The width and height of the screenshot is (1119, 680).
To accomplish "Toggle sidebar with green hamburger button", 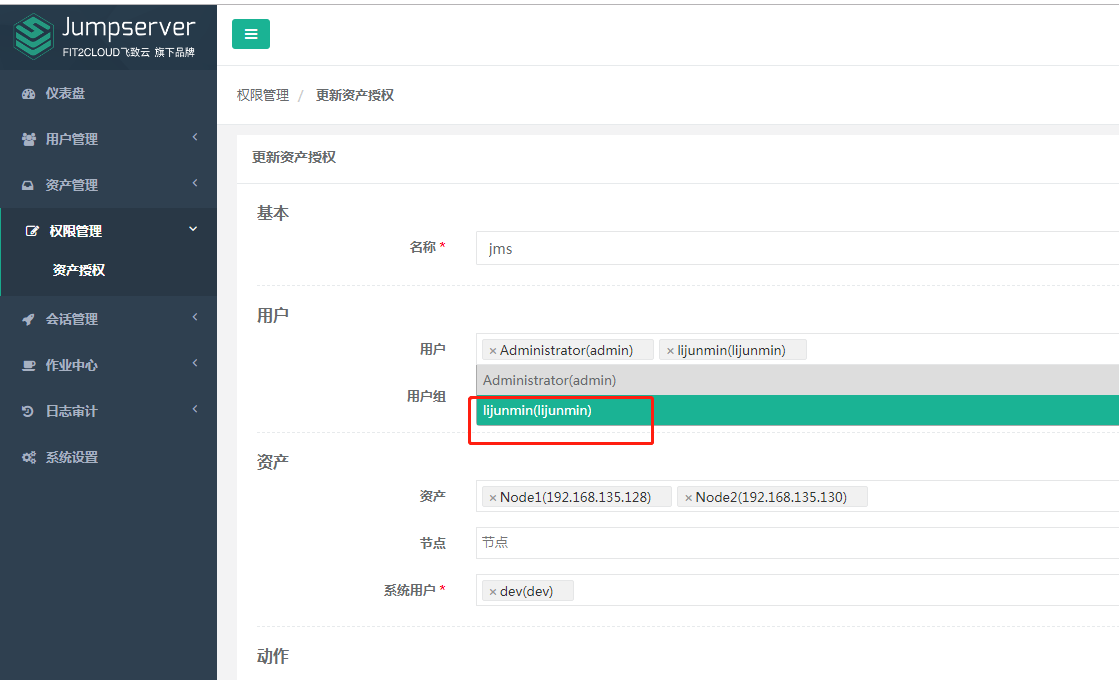I will click(x=250, y=34).
